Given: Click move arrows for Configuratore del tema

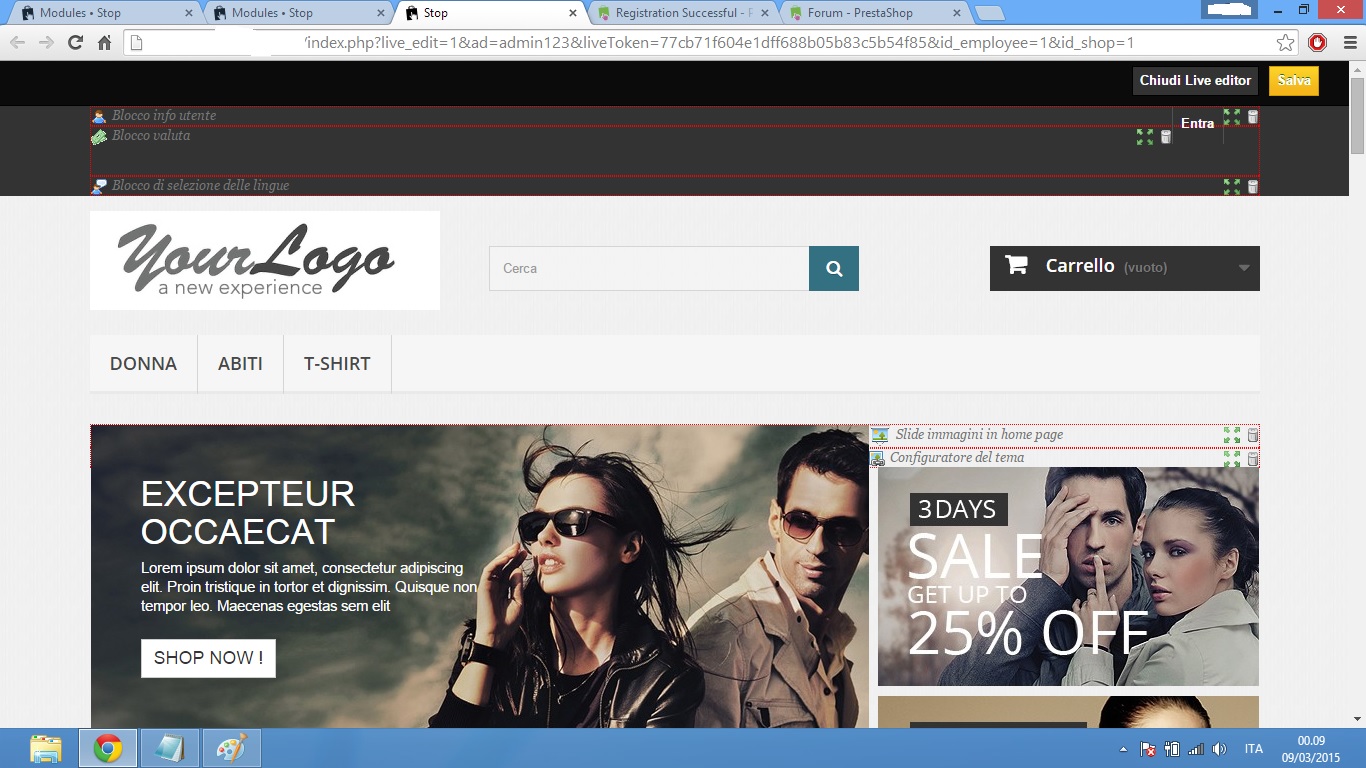Looking at the screenshot, I should [x=1232, y=459].
